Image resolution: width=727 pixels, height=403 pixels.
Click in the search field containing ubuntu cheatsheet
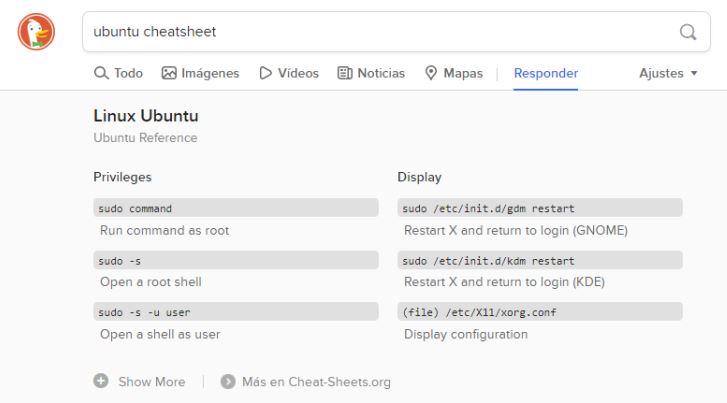(x=380, y=32)
